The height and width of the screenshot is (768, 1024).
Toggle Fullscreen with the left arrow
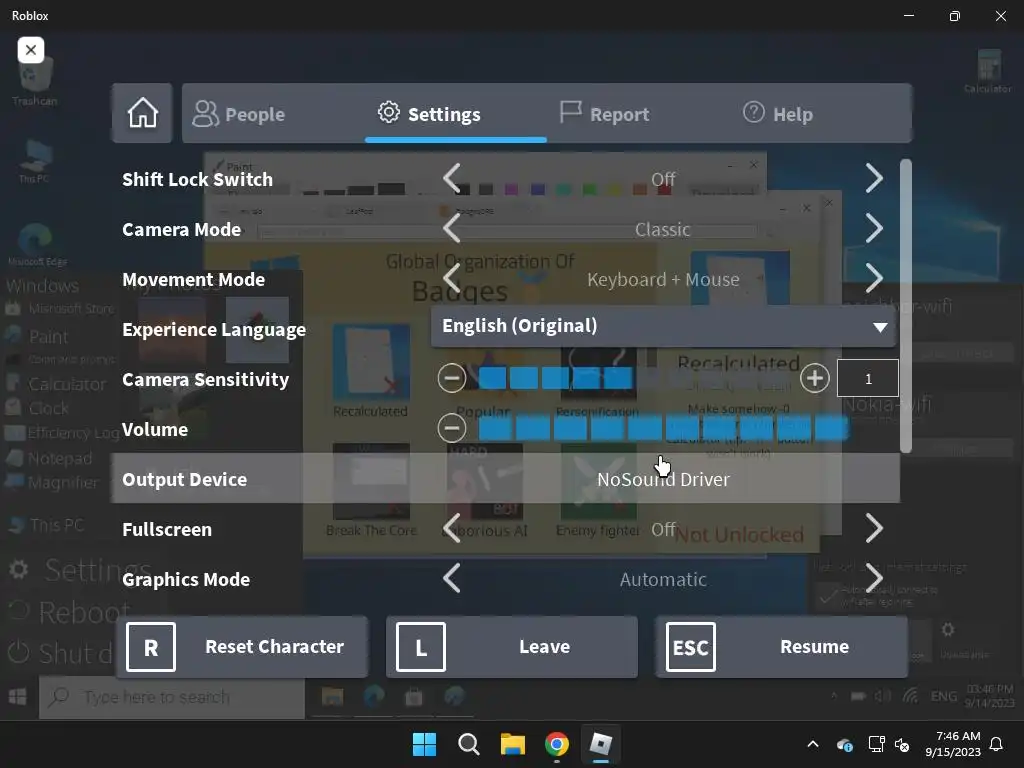pos(452,528)
